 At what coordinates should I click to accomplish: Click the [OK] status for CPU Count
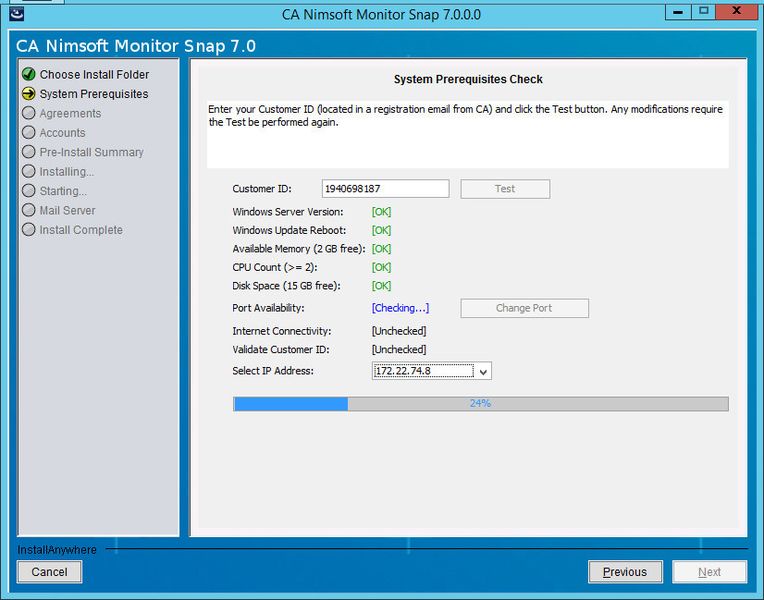382,268
